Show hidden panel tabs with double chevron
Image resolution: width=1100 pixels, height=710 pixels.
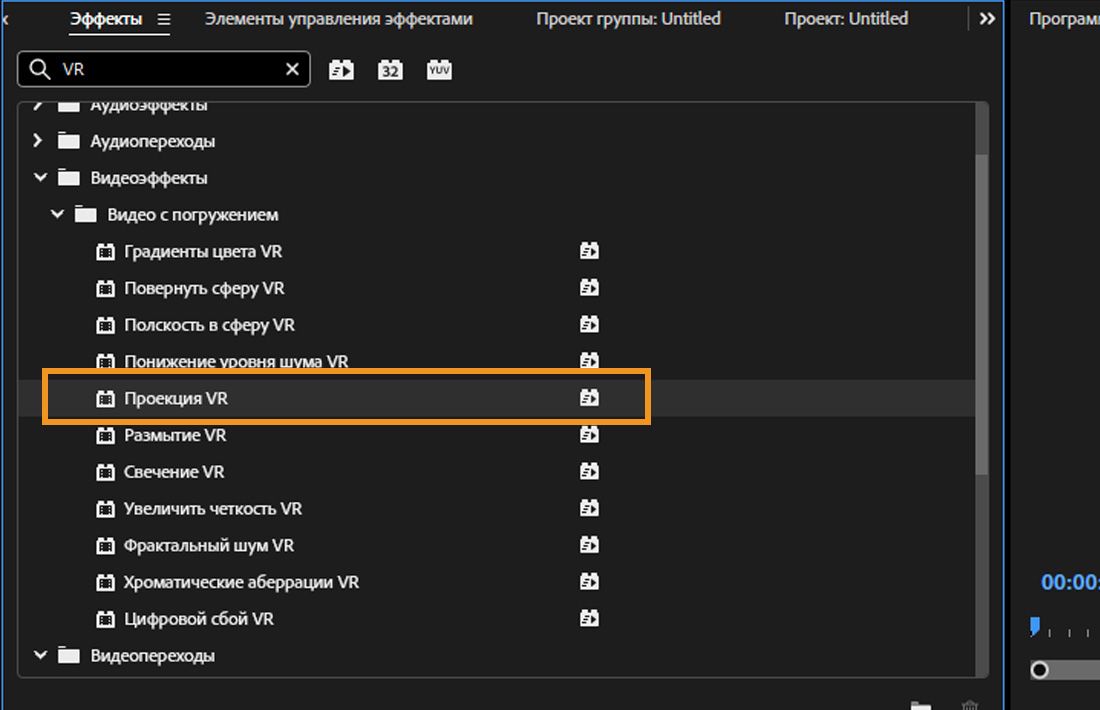click(987, 19)
